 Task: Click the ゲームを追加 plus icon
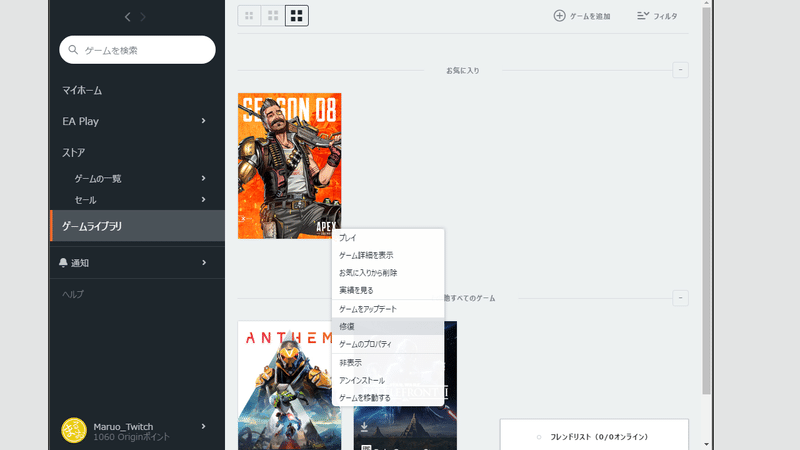tap(559, 16)
